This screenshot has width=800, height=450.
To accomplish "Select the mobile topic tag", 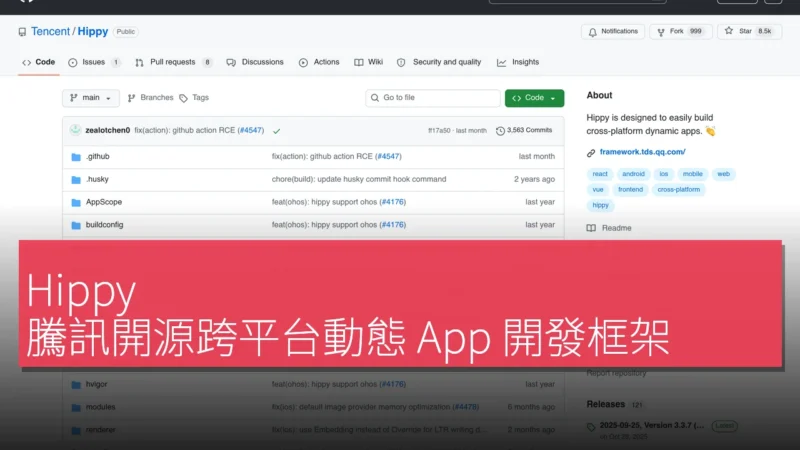I will pos(692,174).
